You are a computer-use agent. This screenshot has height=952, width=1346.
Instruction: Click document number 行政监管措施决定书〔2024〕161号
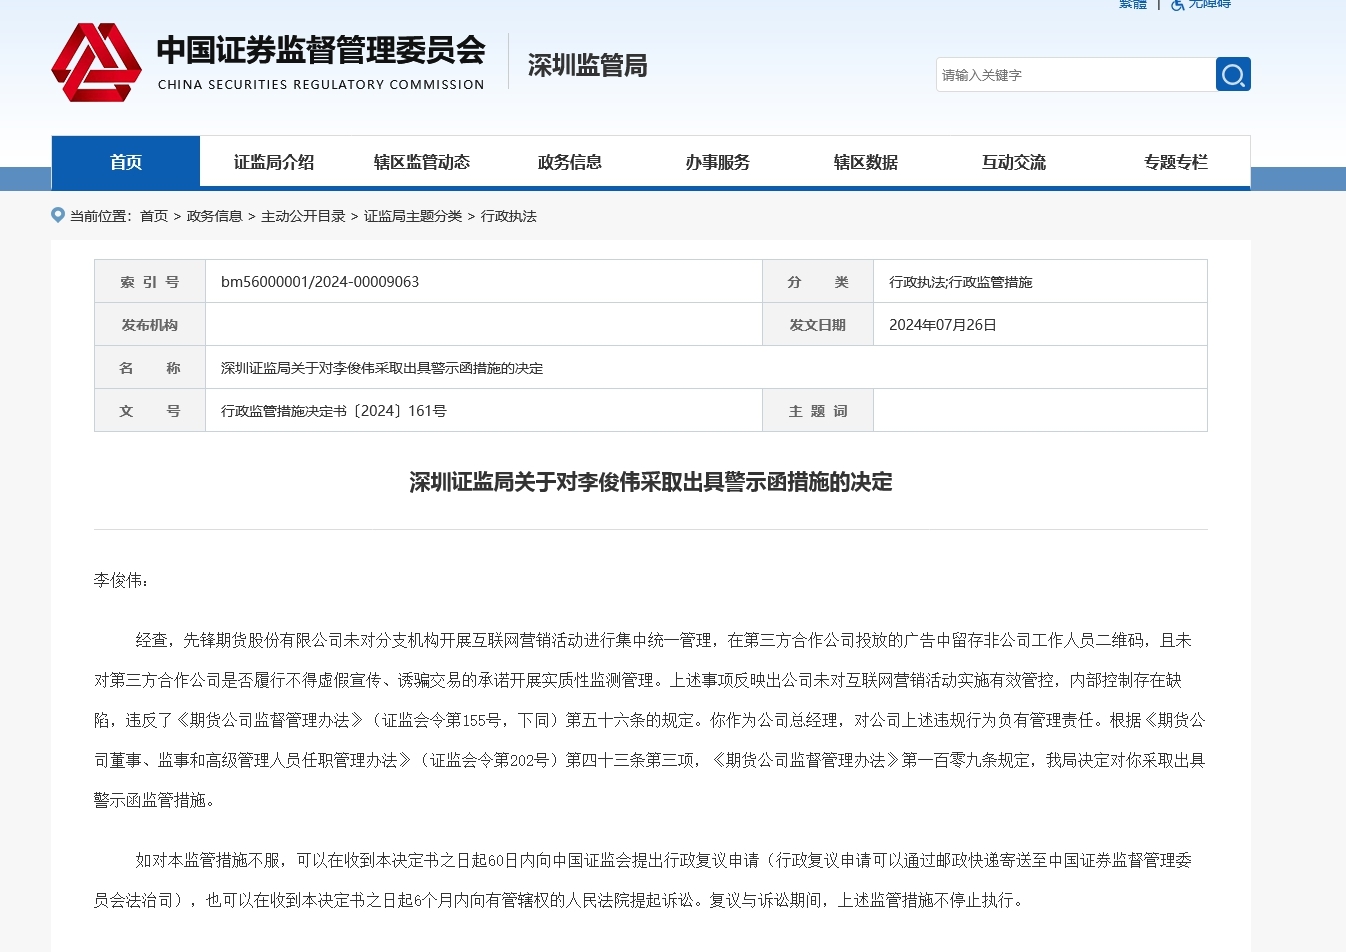pos(334,411)
